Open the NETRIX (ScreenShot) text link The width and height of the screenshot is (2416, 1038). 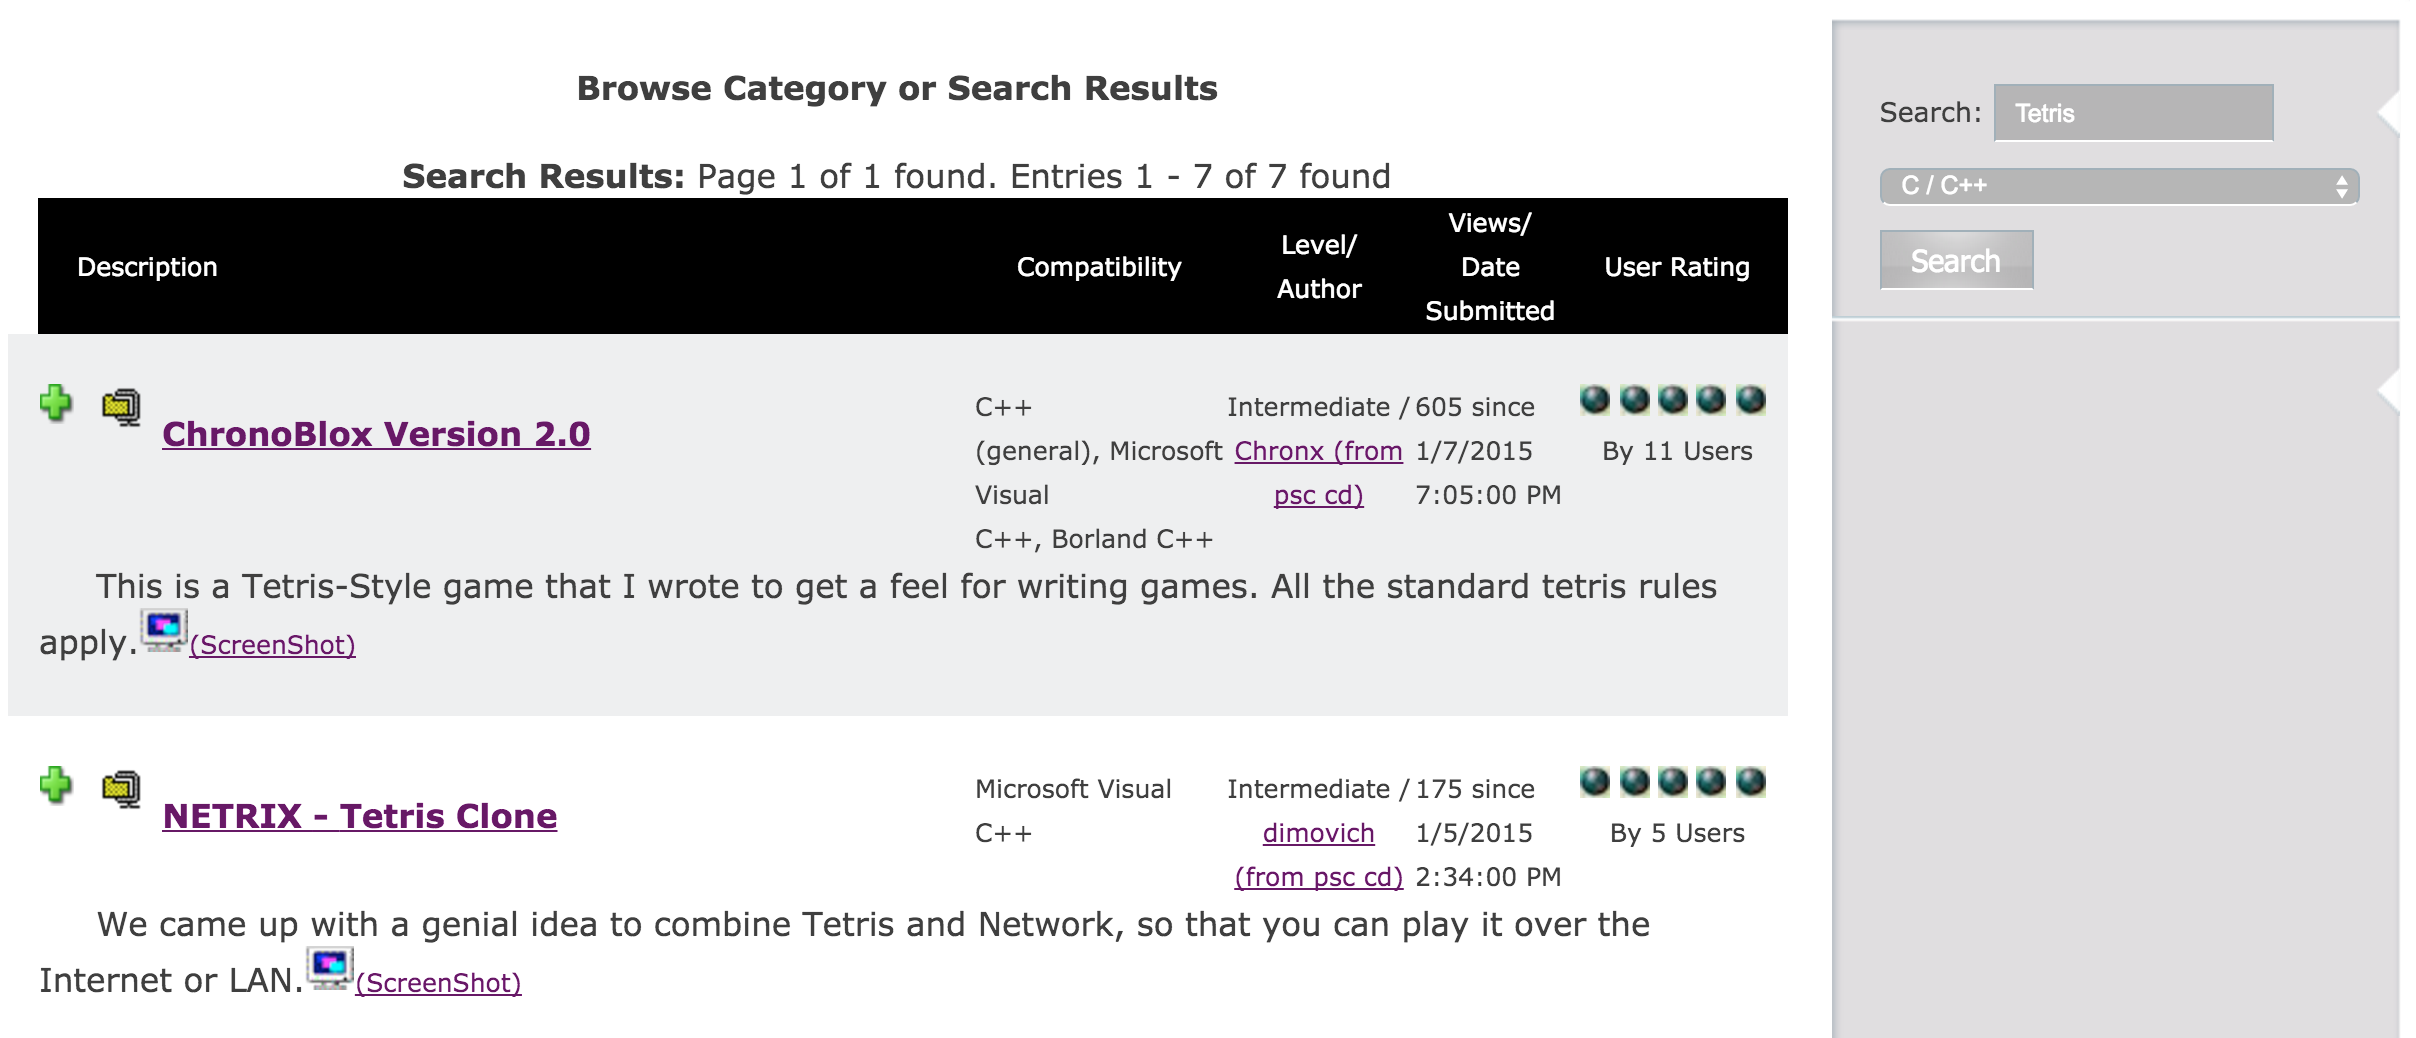(x=438, y=983)
